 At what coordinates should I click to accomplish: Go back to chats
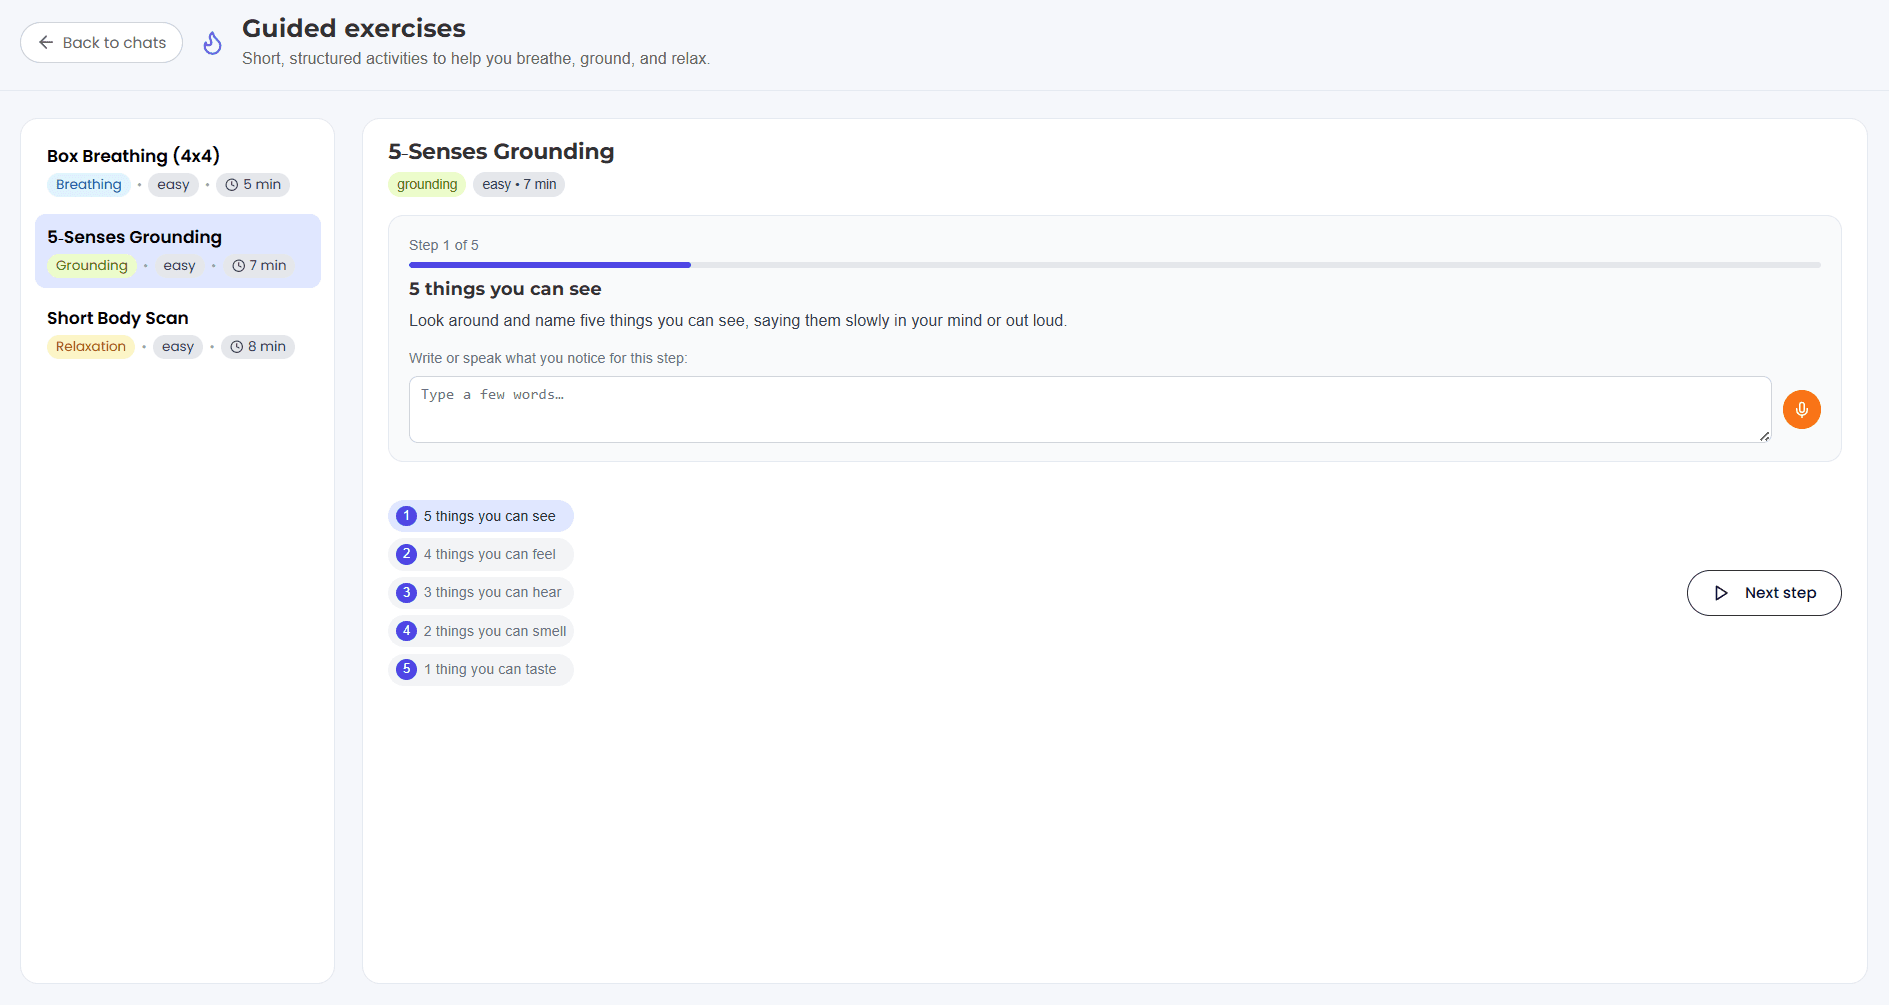(x=101, y=43)
